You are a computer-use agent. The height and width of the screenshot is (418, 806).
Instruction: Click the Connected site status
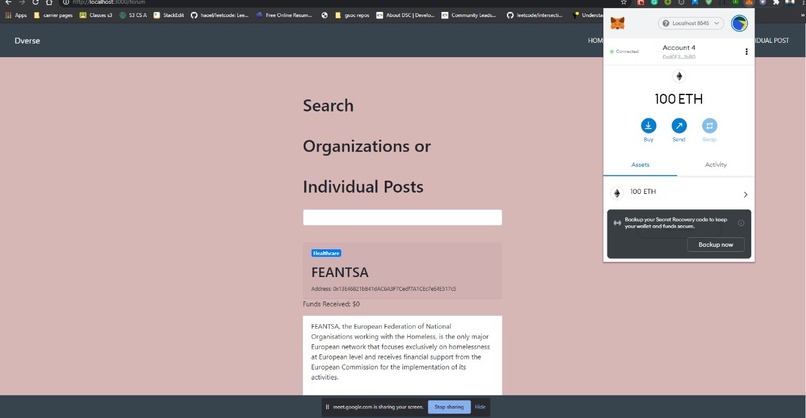(x=624, y=51)
